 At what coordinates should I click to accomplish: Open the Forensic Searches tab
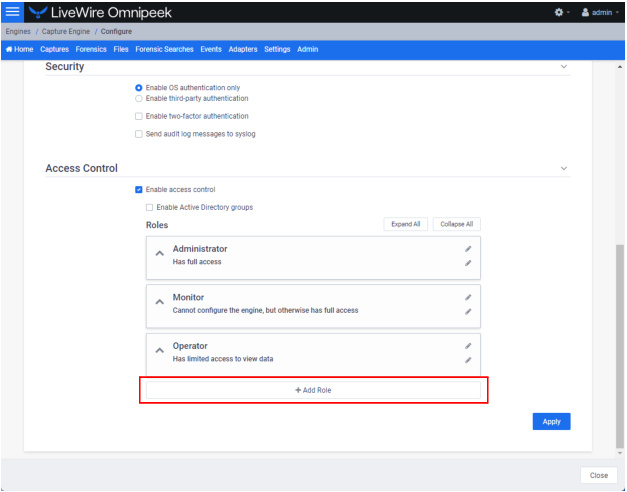[164, 49]
